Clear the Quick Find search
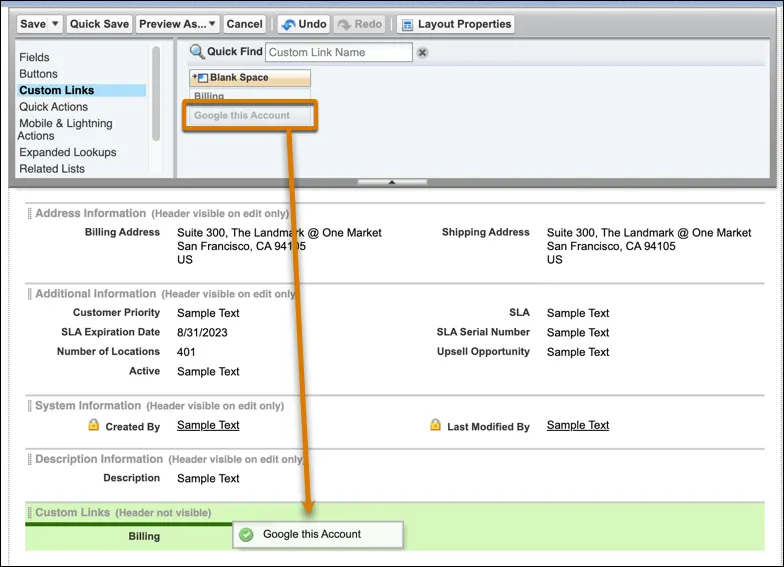The width and height of the screenshot is (784, 567). click(422, 52)
